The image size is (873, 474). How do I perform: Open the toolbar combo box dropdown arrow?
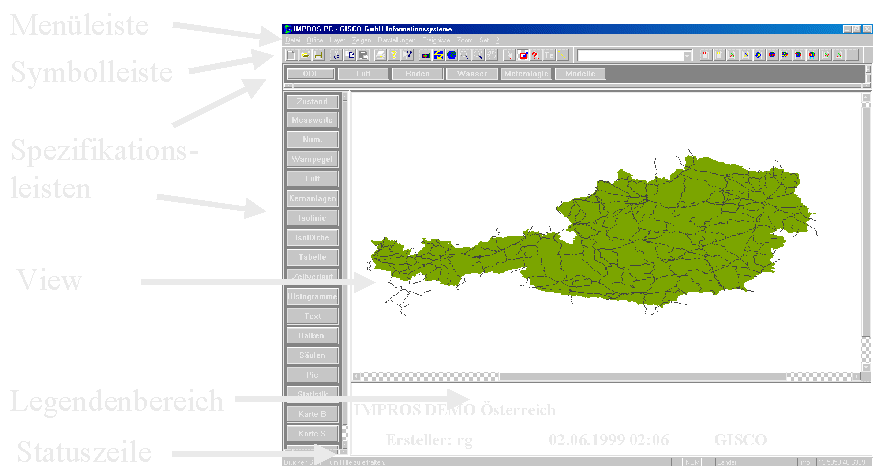687,55
